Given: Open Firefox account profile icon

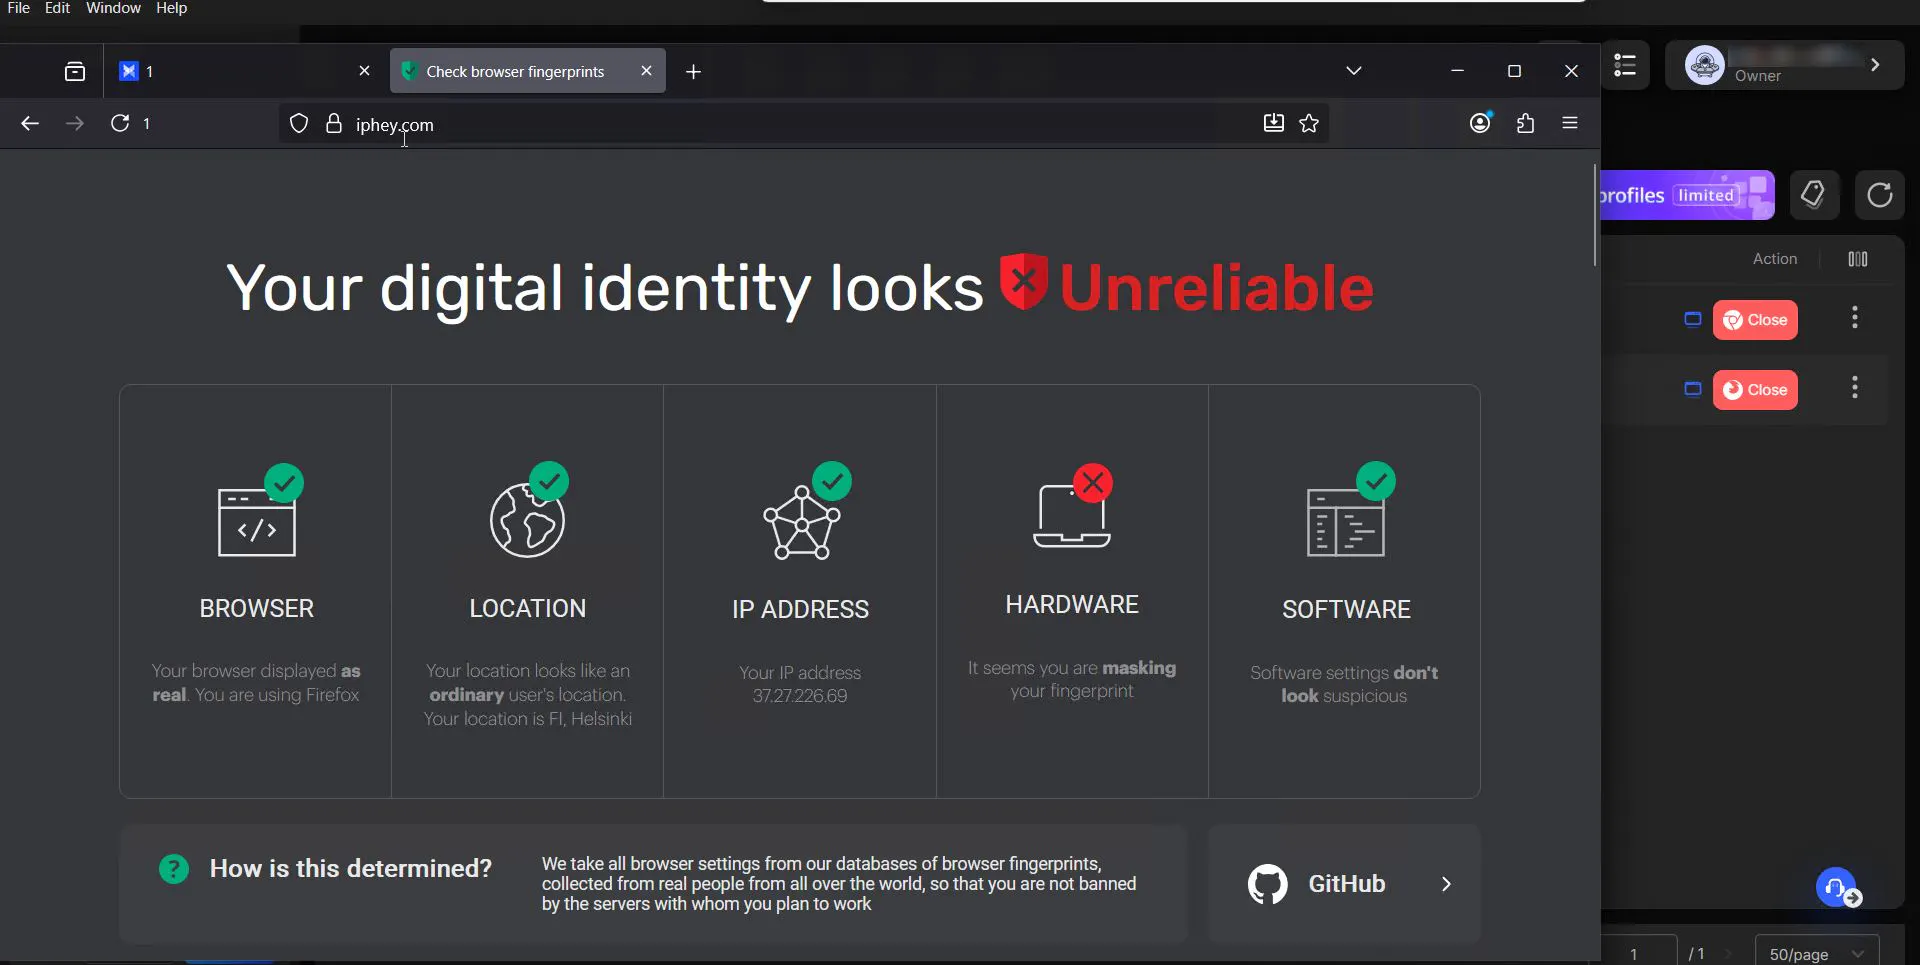Looking at the screenshot, I should [1480, 123].
